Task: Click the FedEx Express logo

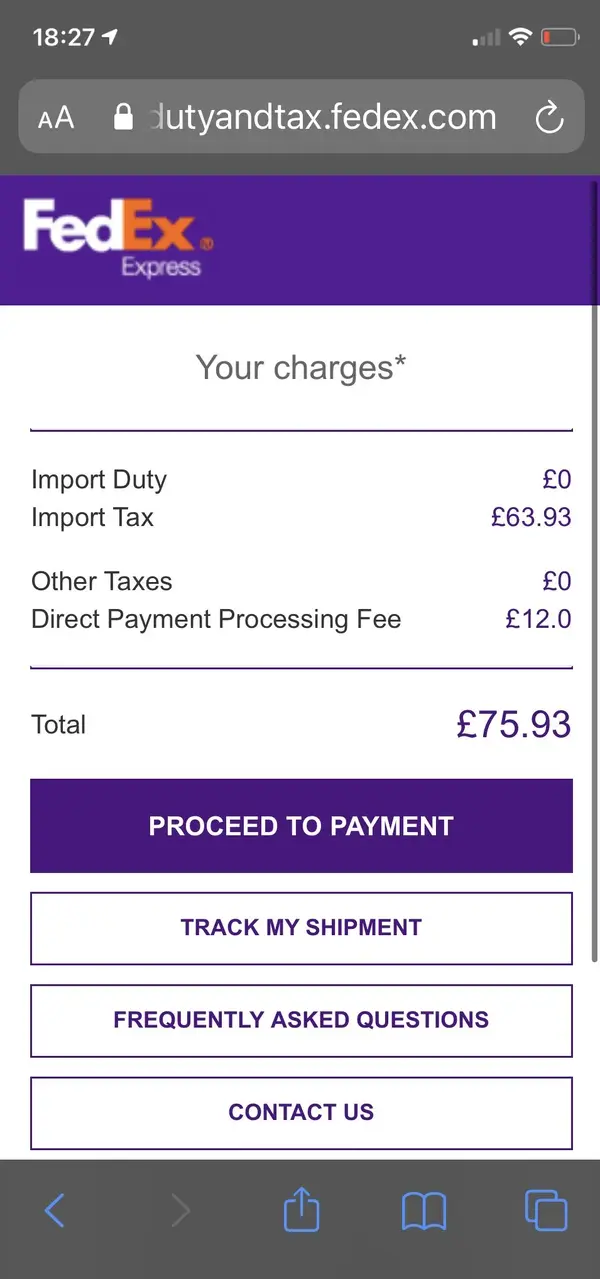Action: (x=118, y=238)
